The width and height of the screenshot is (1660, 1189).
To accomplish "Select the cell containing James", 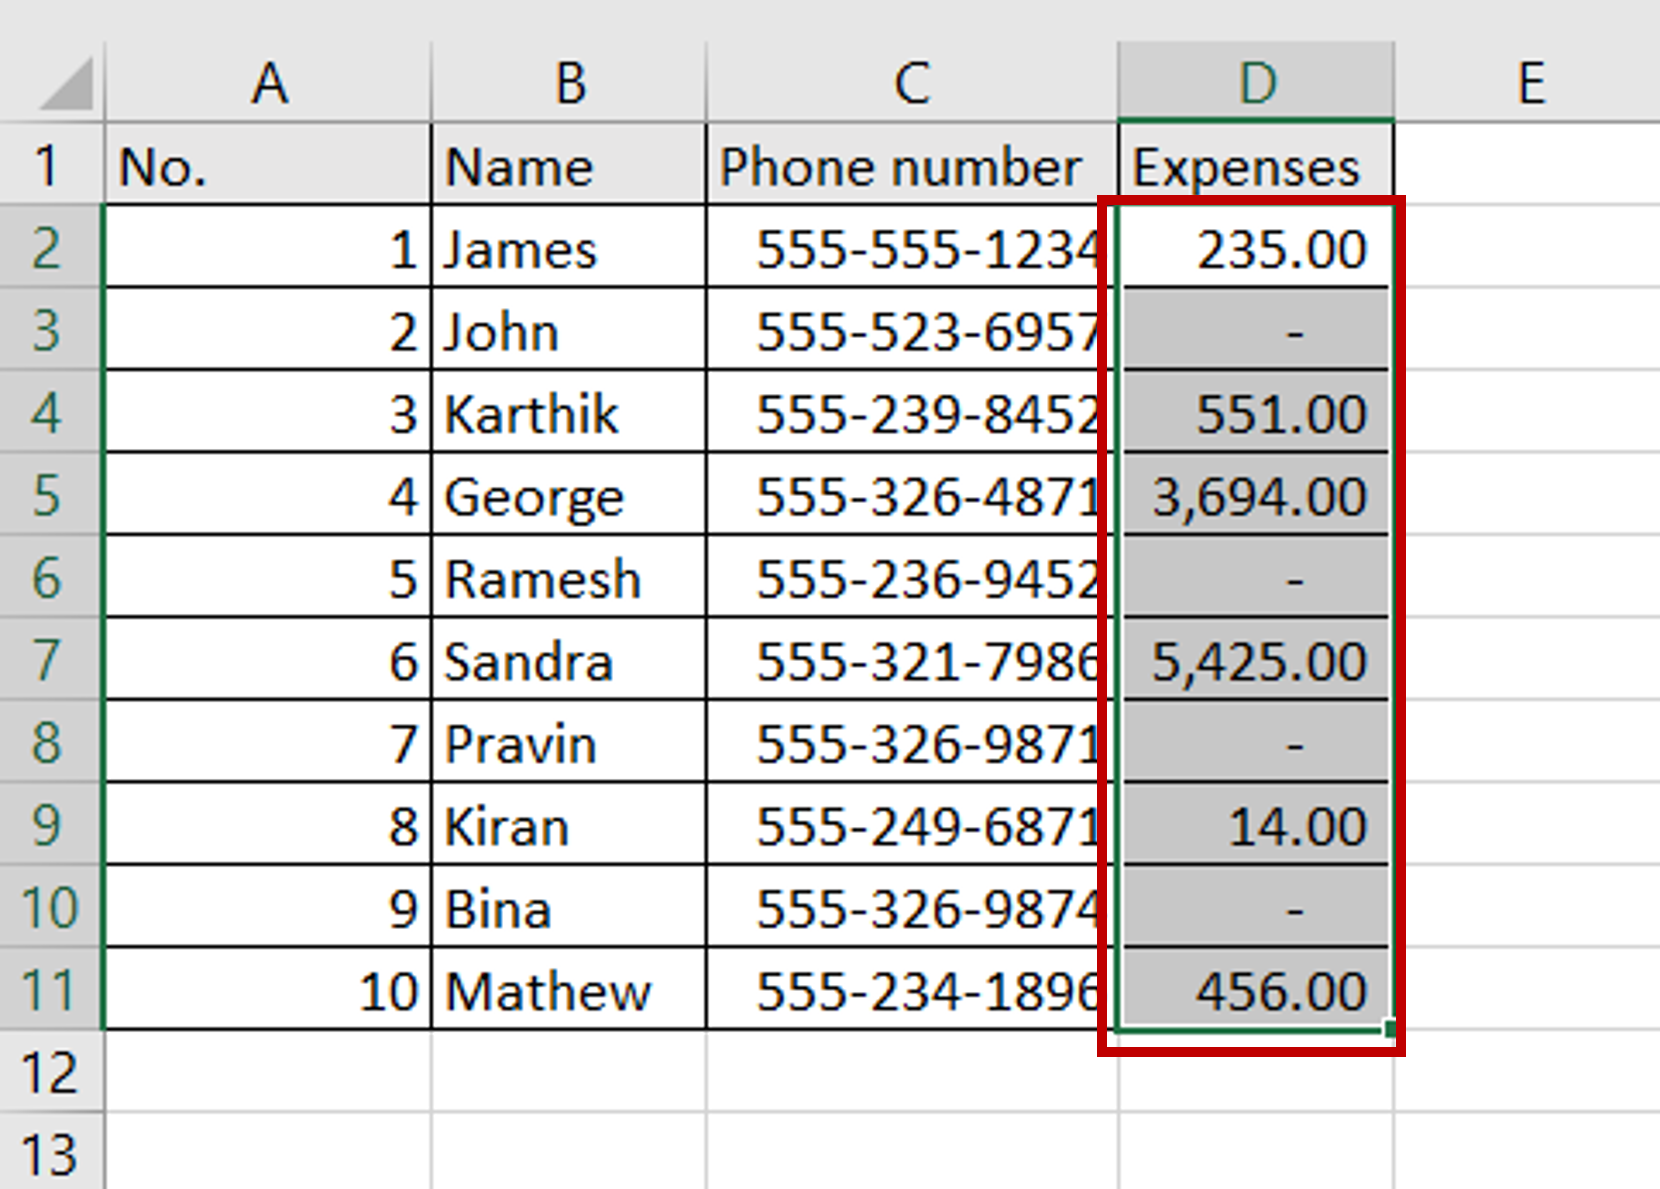I will point(567,248).
